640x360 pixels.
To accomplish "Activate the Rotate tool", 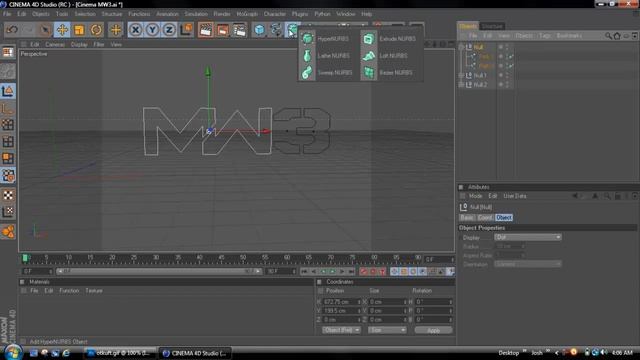I will click(x=96, y=29).
